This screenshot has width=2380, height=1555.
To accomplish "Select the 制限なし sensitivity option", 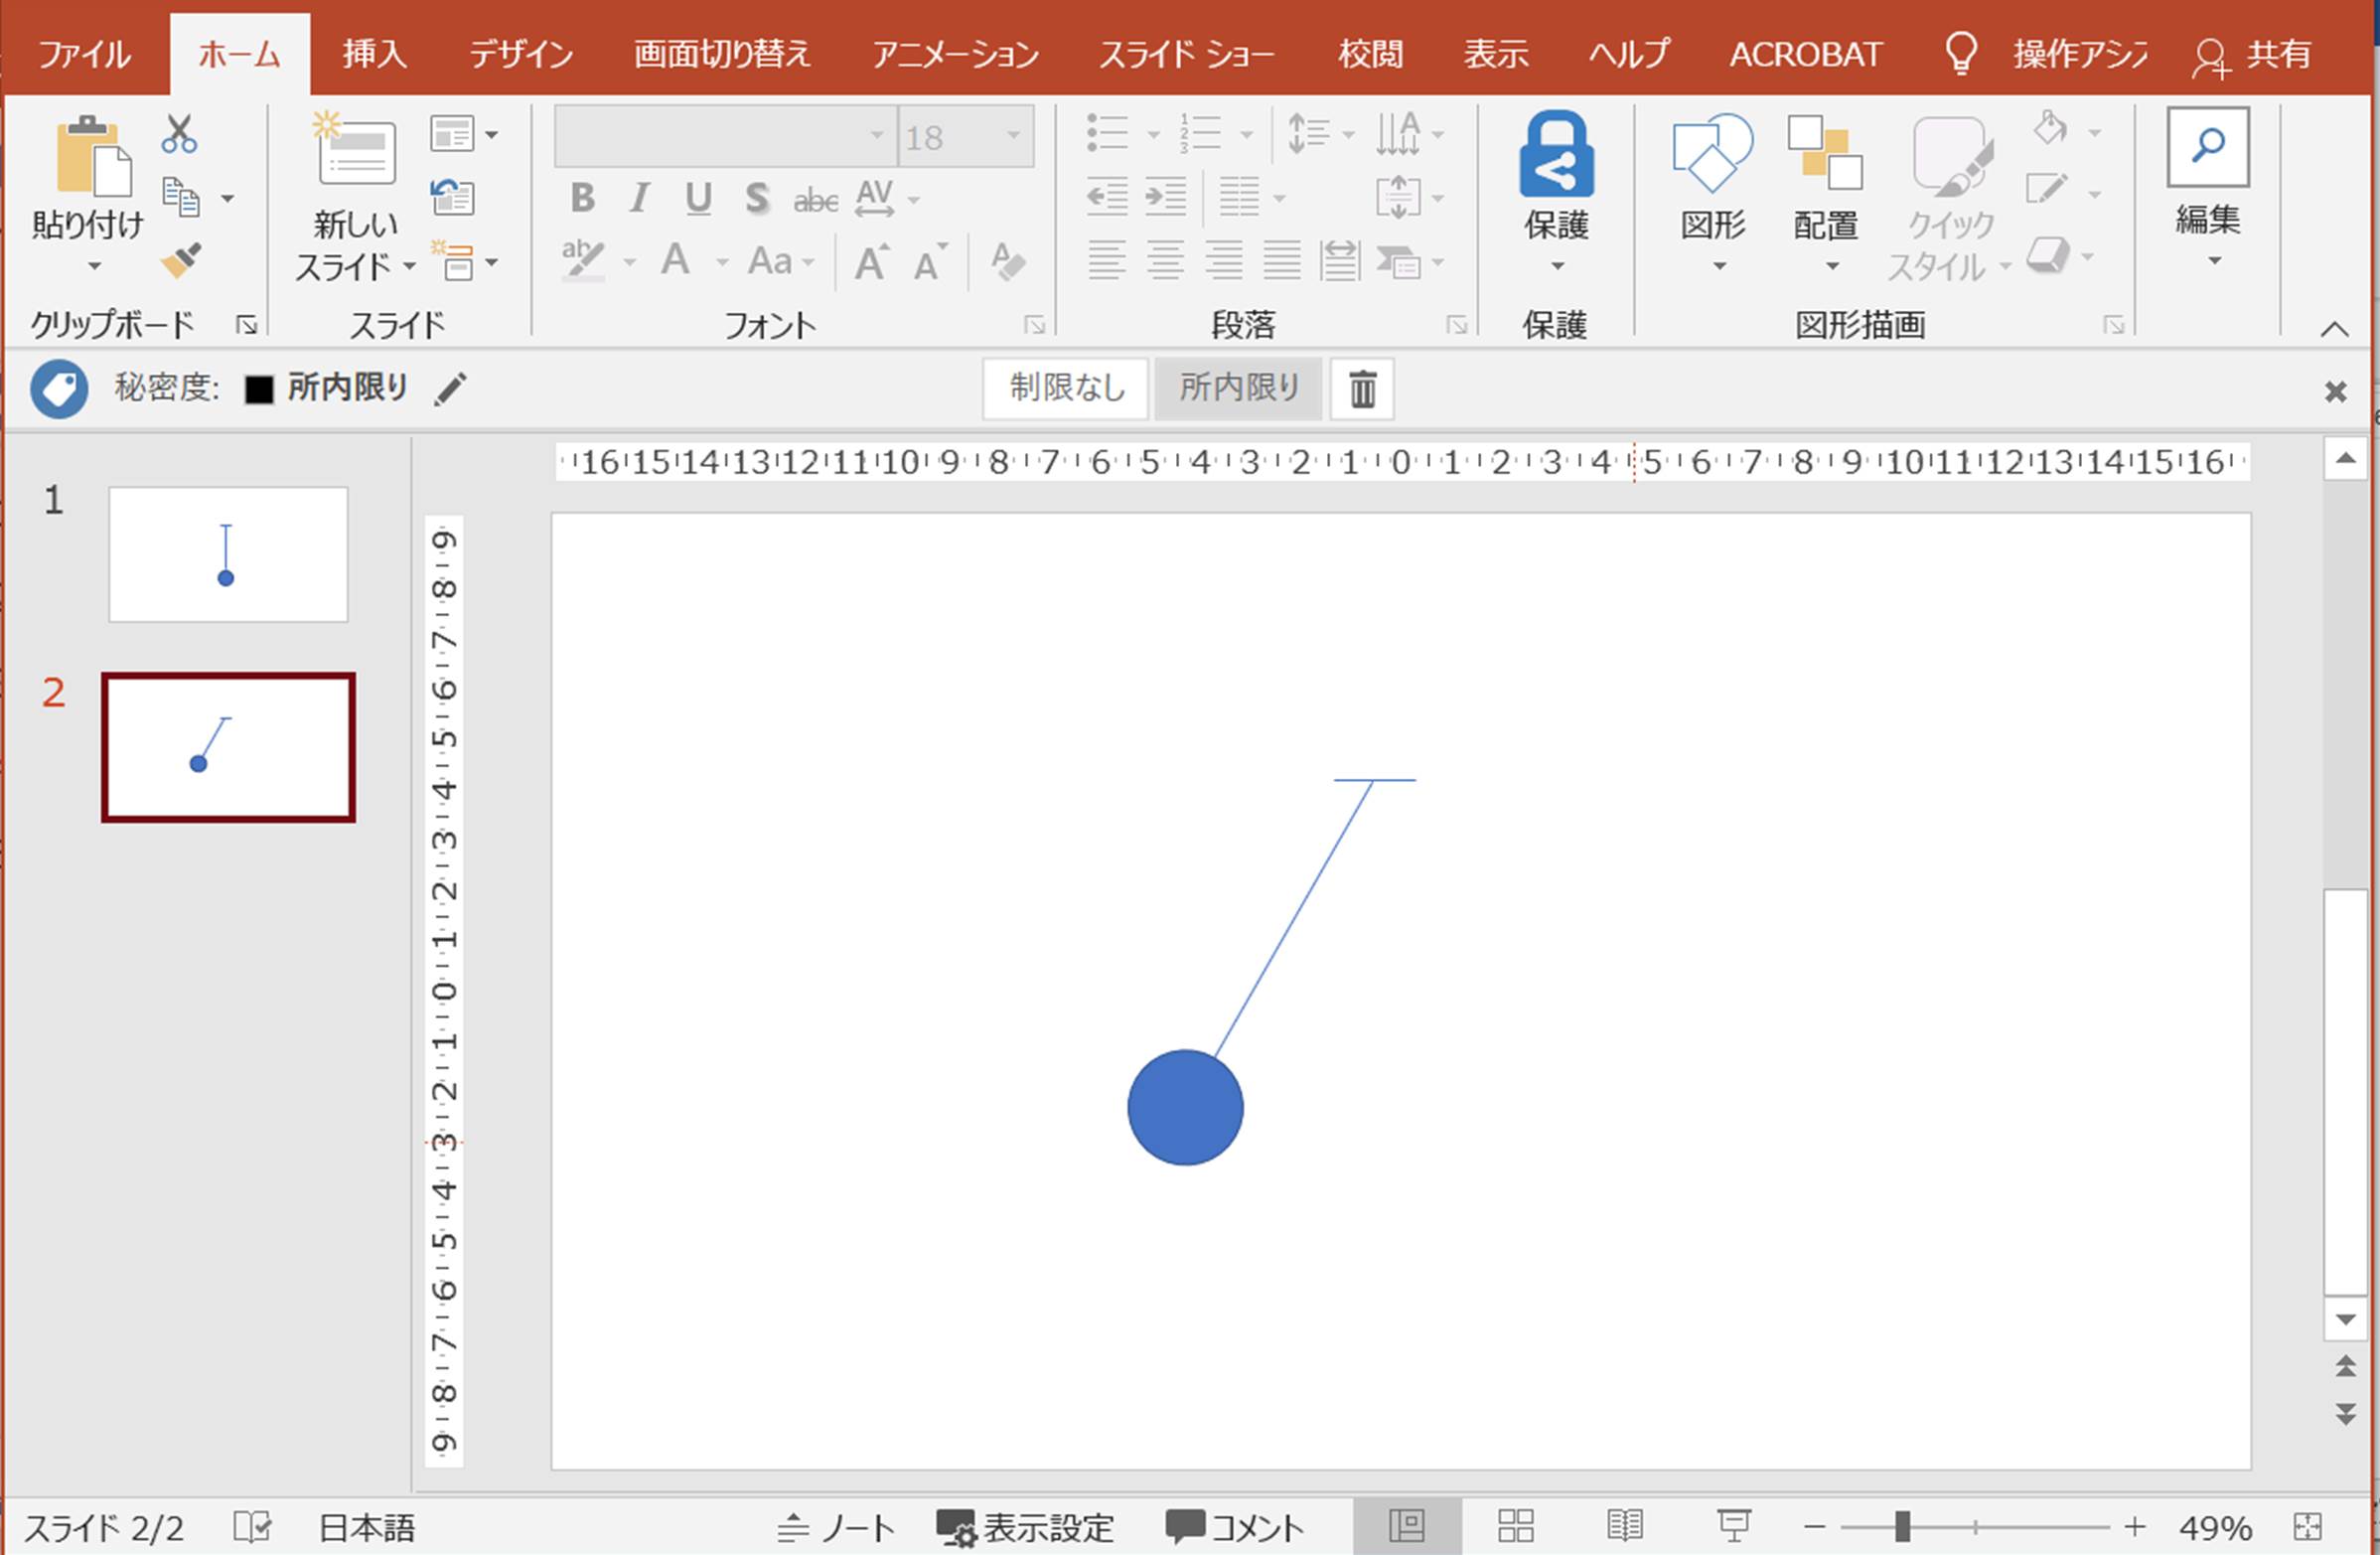I will 1066,388.
